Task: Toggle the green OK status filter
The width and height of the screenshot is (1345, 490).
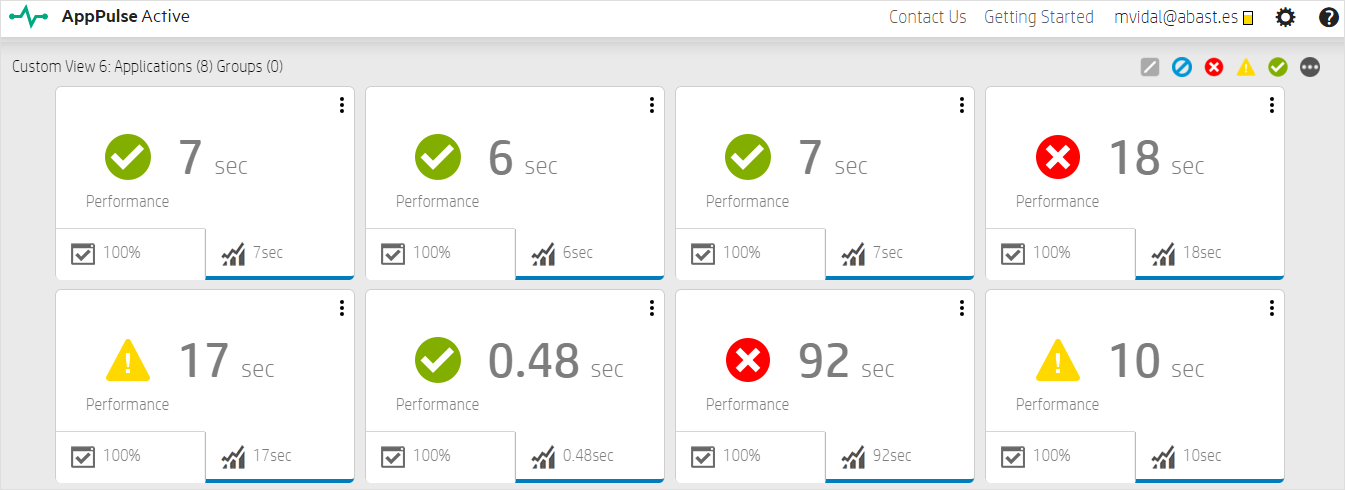Action: click(1278, 67)
